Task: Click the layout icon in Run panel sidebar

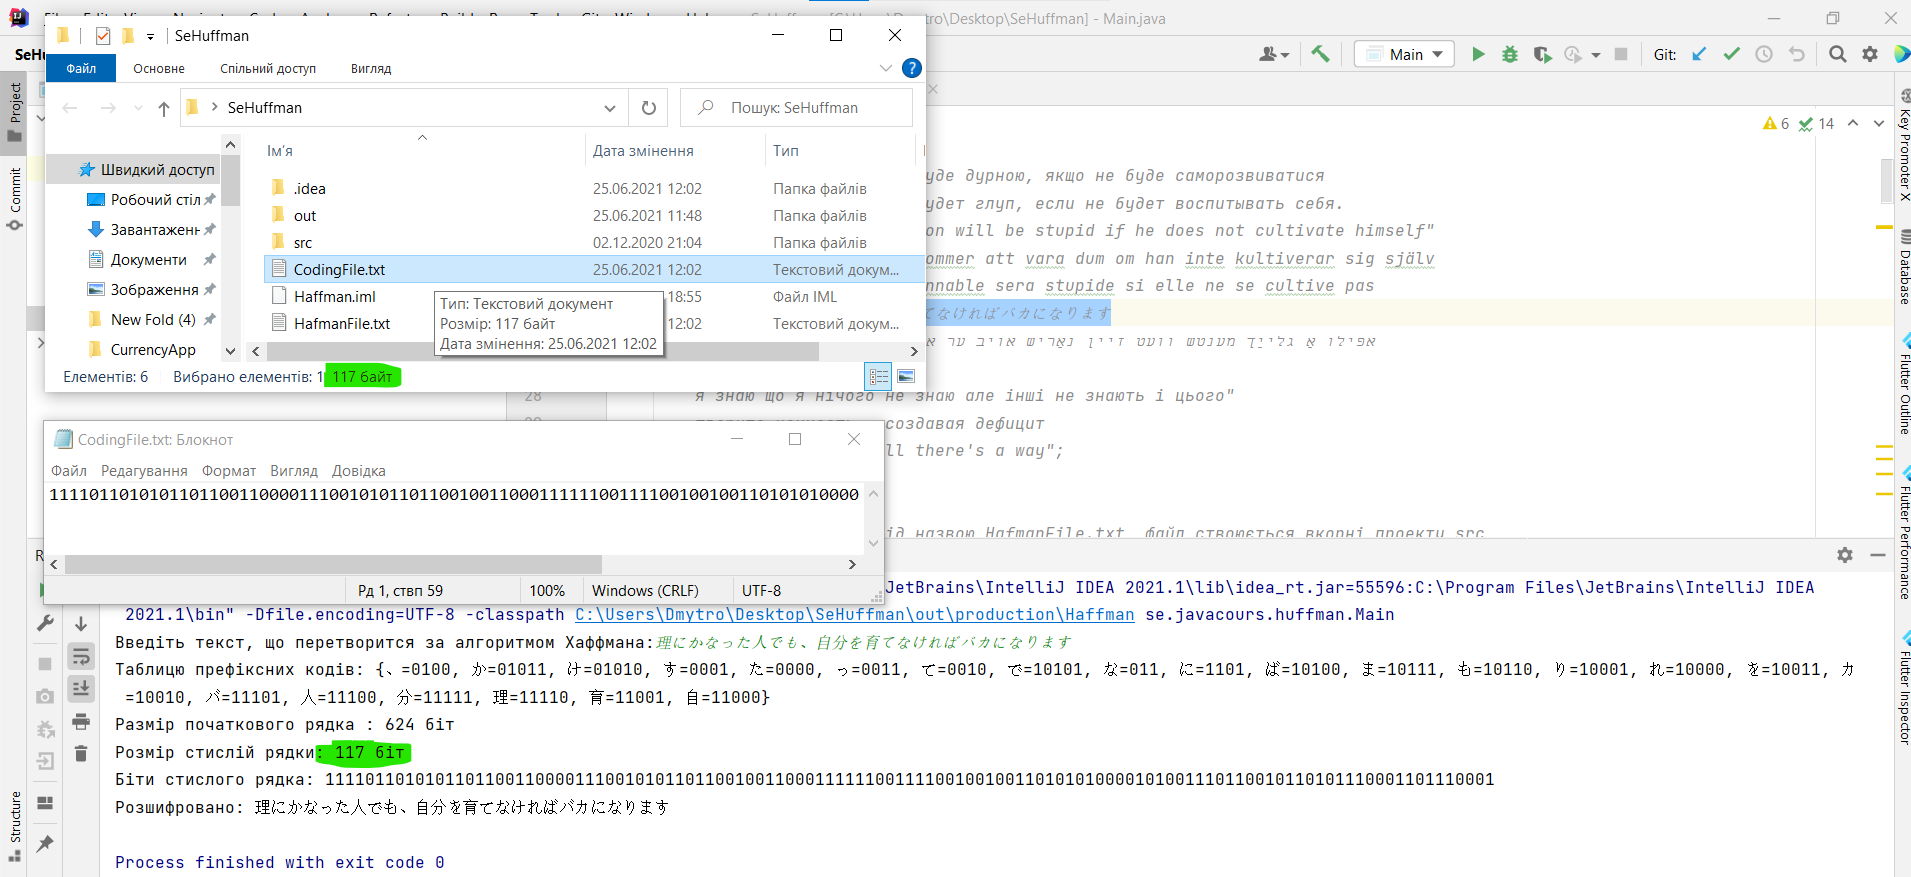Action: pos(45,803)
